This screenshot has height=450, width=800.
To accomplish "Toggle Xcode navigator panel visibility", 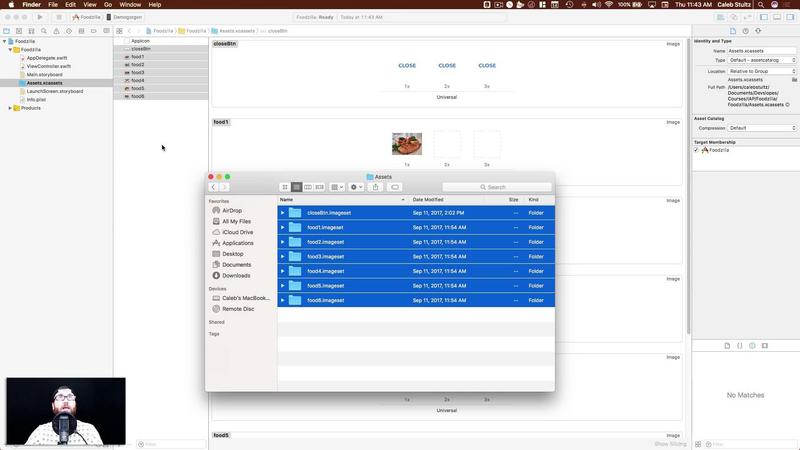I will tap(764, 17).
